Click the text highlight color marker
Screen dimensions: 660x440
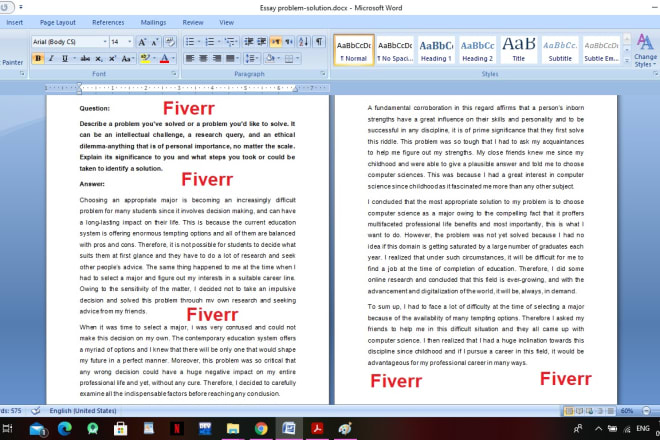[x=145, y=59]
